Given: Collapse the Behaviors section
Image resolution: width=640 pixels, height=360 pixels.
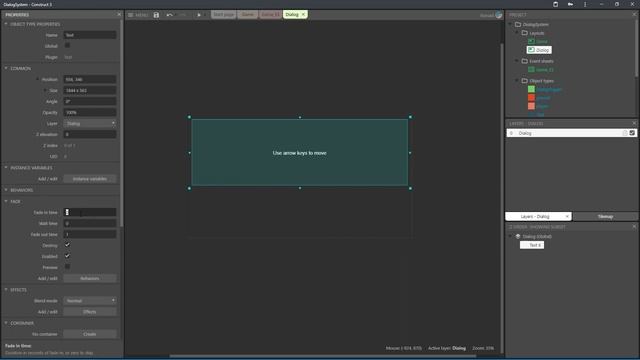Looking at the screenshot, I should pos(6,190).
